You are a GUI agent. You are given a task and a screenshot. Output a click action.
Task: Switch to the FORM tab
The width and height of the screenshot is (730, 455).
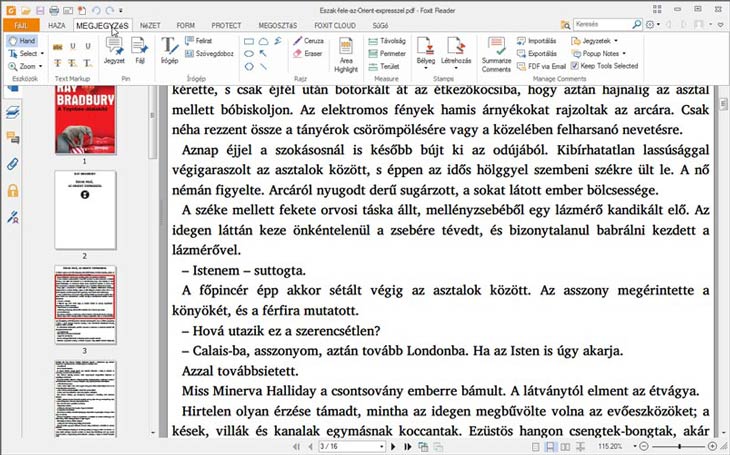[186, 26]
